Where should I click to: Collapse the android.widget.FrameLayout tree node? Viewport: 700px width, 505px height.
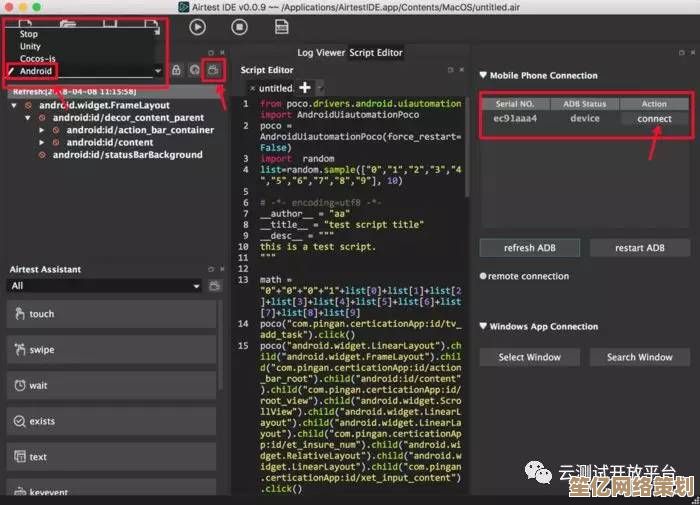click(15, 105)
